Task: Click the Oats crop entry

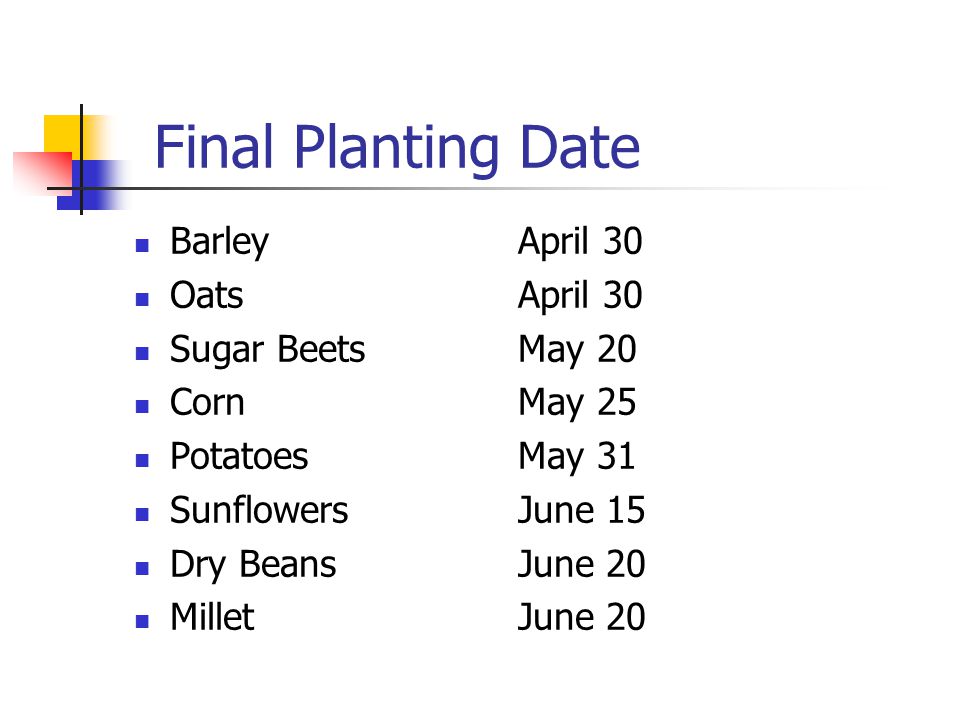Action: (x=206, y=295)
